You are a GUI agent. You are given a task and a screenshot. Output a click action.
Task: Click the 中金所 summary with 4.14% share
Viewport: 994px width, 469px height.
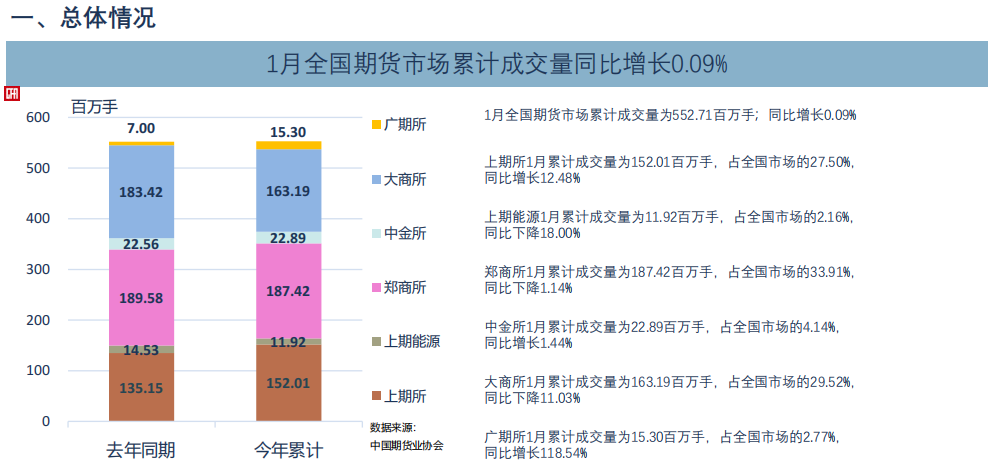pos(661,335)
